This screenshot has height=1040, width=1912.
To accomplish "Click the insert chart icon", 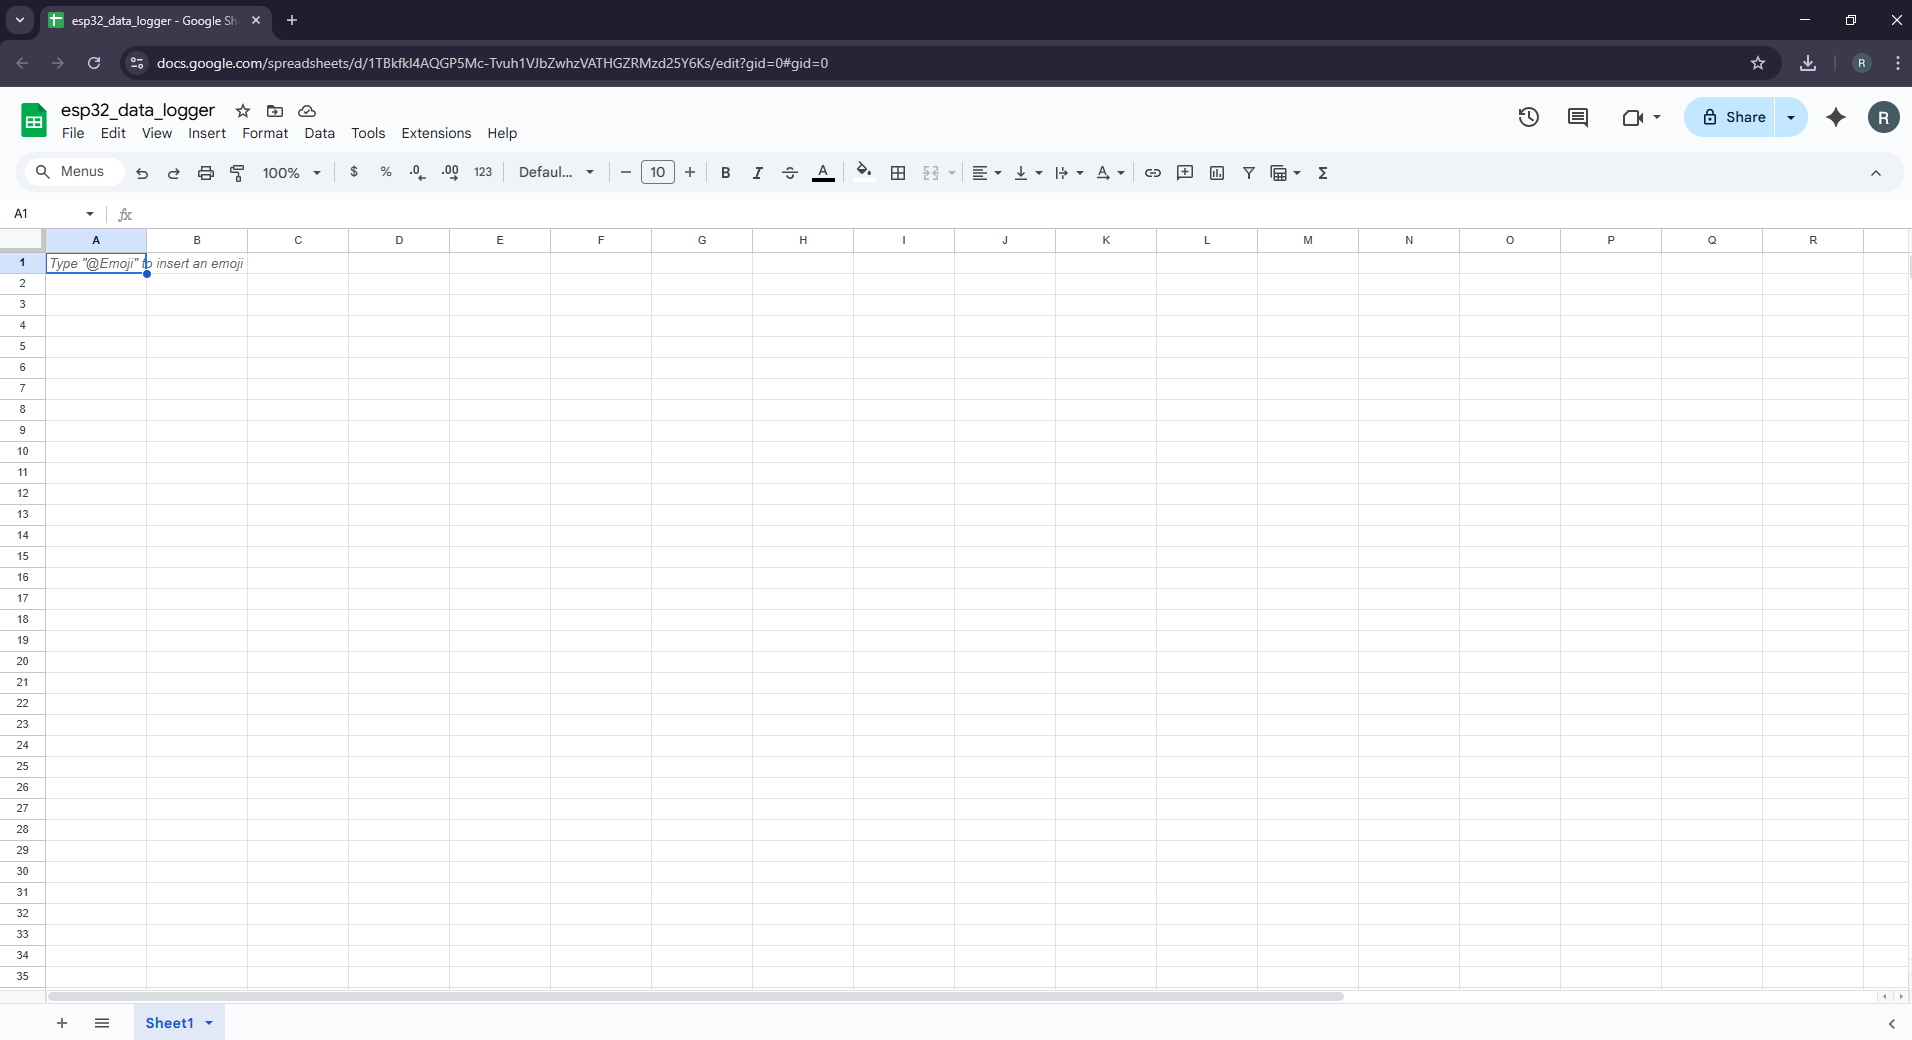I will tap(1217, 173).
